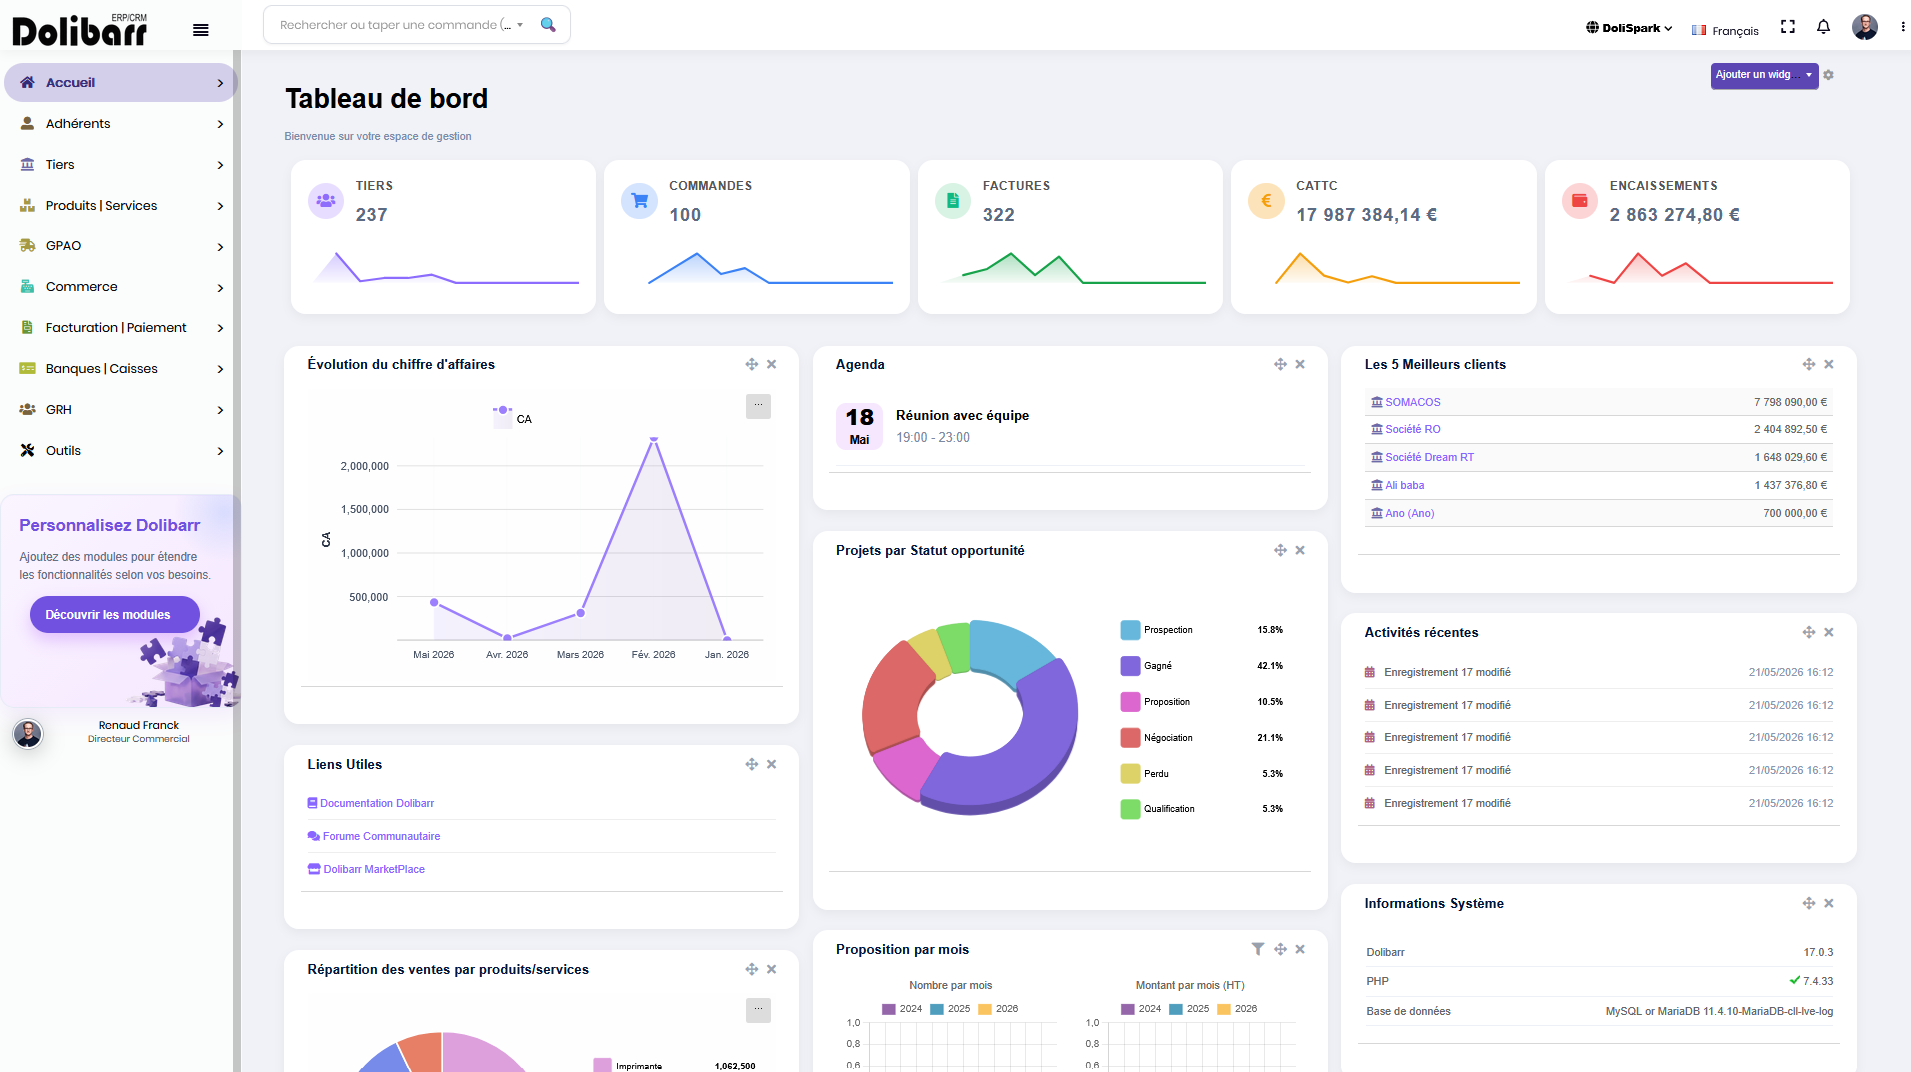This screenshot has width=1911, height=1072.
Task: Click red Négociation slice of donut
Action: coord(893,697)
